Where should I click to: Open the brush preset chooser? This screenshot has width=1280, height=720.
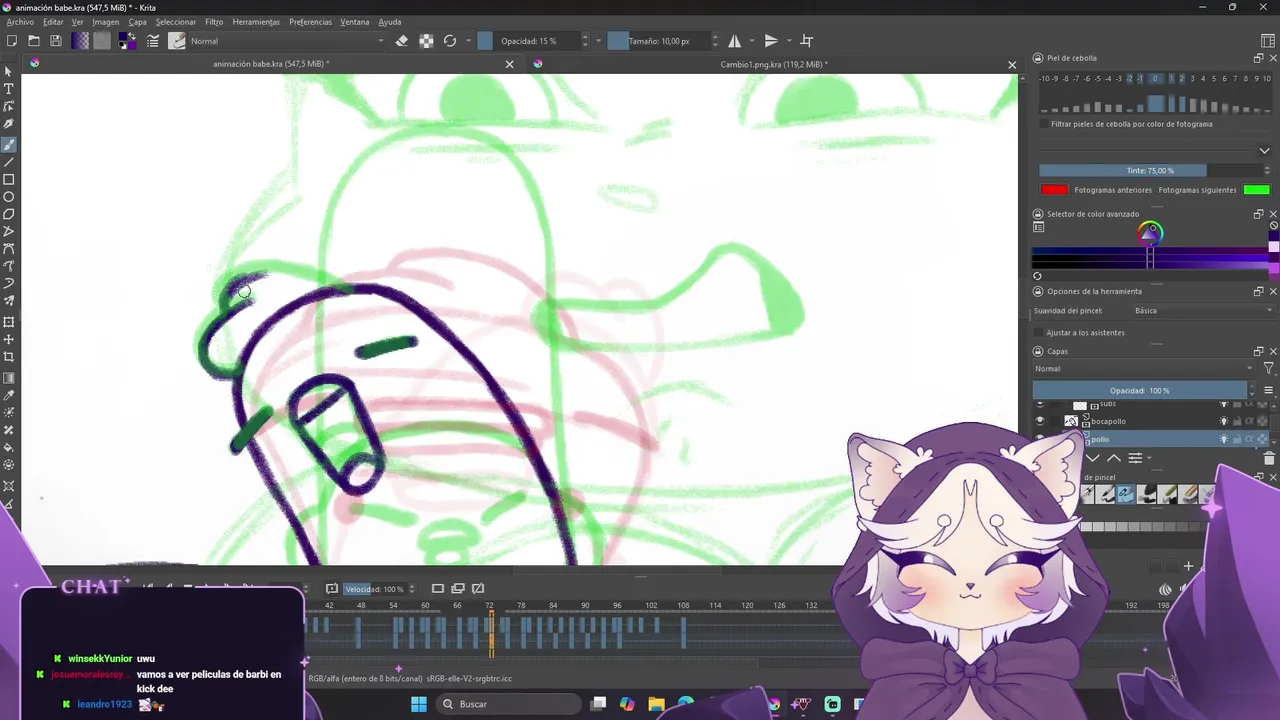pyautogui.click(x=177, y=41)
